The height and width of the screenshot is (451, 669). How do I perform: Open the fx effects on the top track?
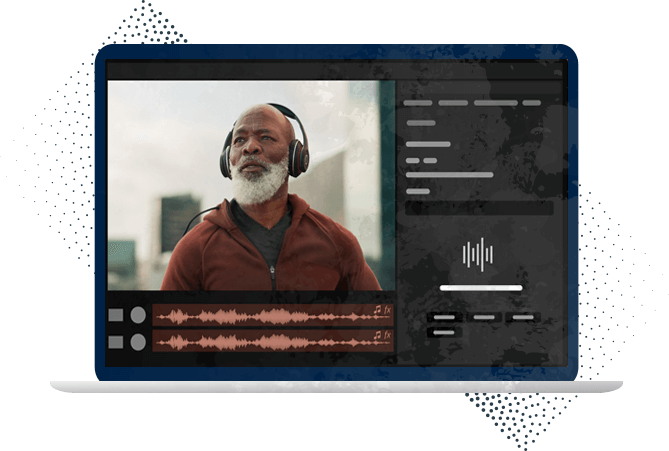tap(388, 310)
